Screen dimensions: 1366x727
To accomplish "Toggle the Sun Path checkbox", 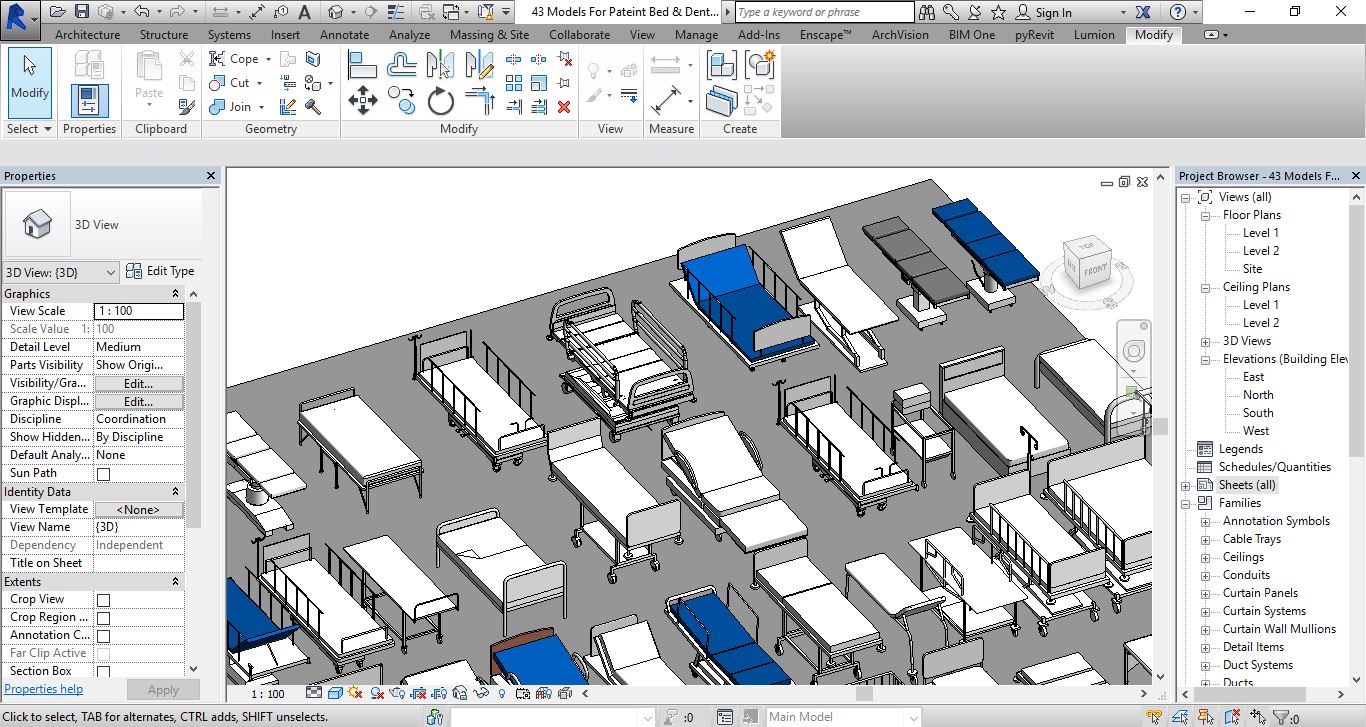I will (103, 474).
